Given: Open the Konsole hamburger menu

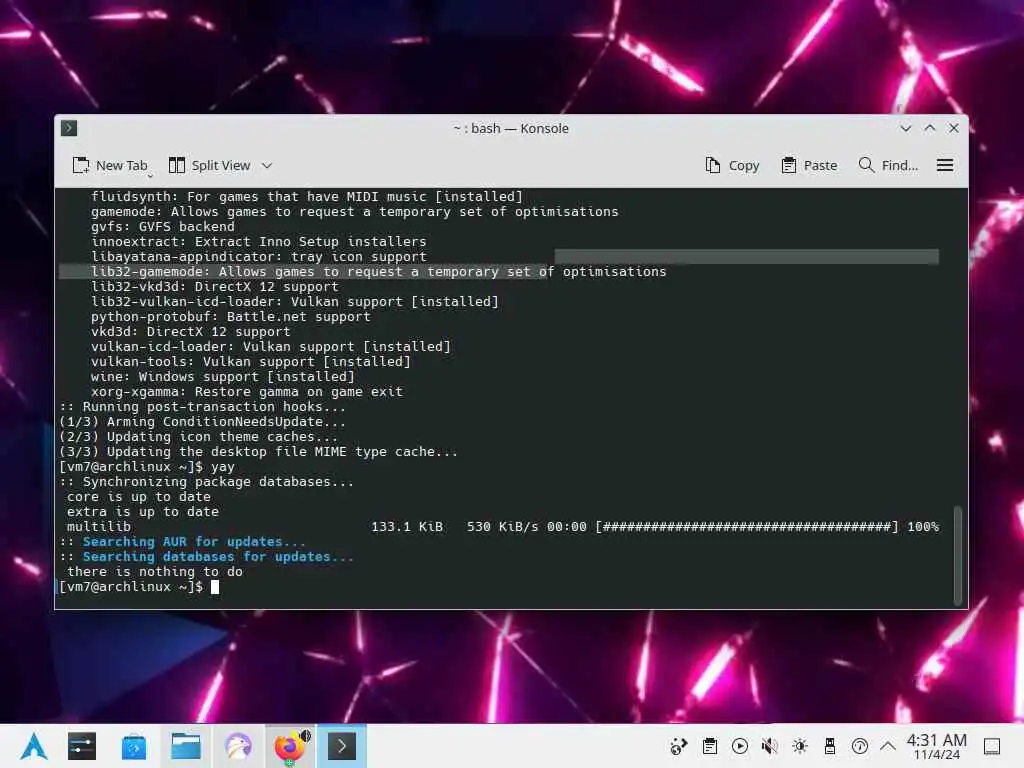Looking at the screenshot, I should [945, 166].
